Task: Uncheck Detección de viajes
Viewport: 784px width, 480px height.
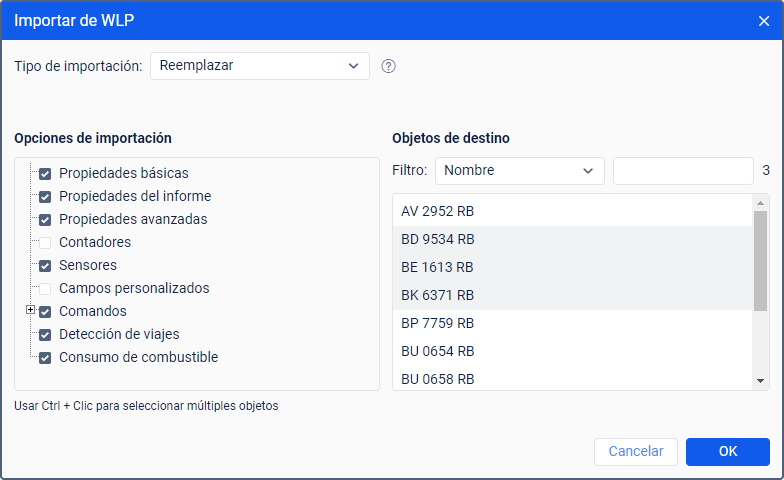Action: coord(45,334)
